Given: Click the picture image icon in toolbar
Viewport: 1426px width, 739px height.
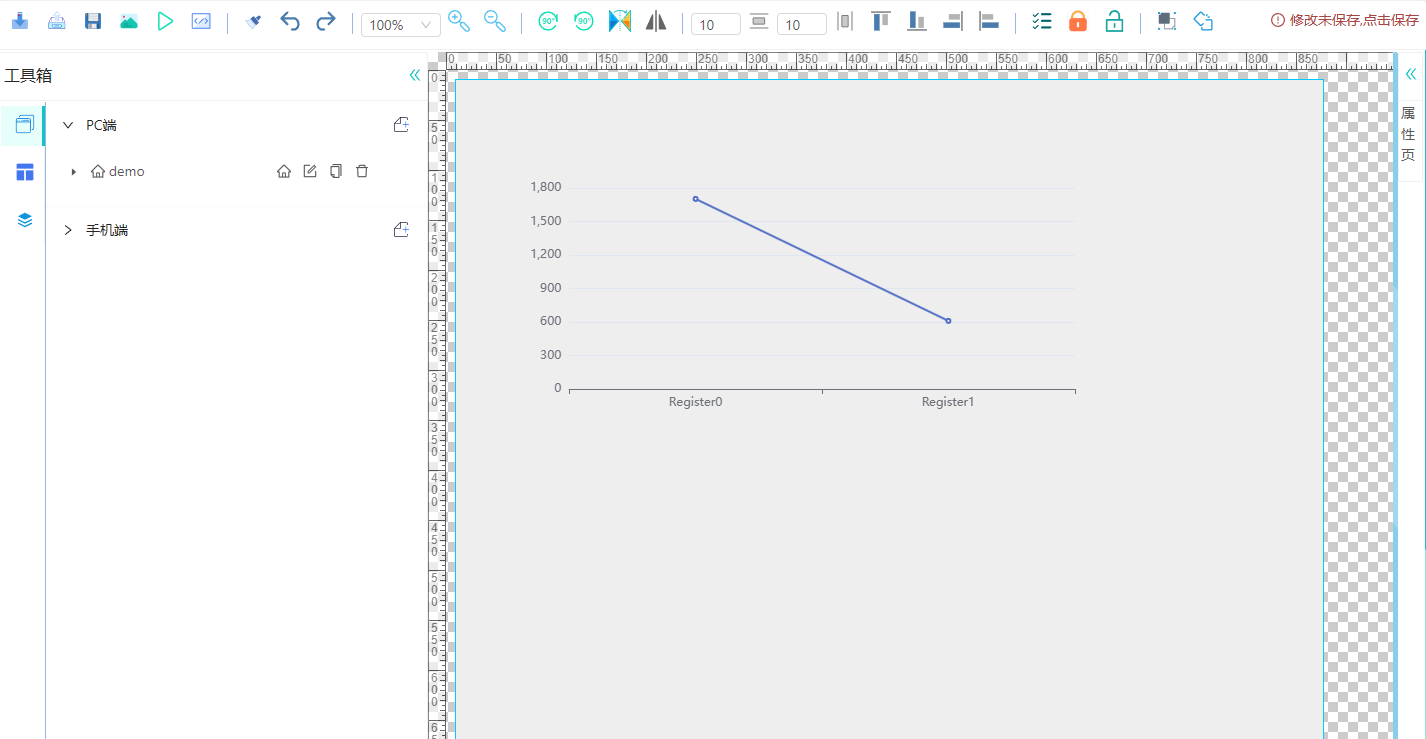Looking at the screenshot, I should point(129,21).
